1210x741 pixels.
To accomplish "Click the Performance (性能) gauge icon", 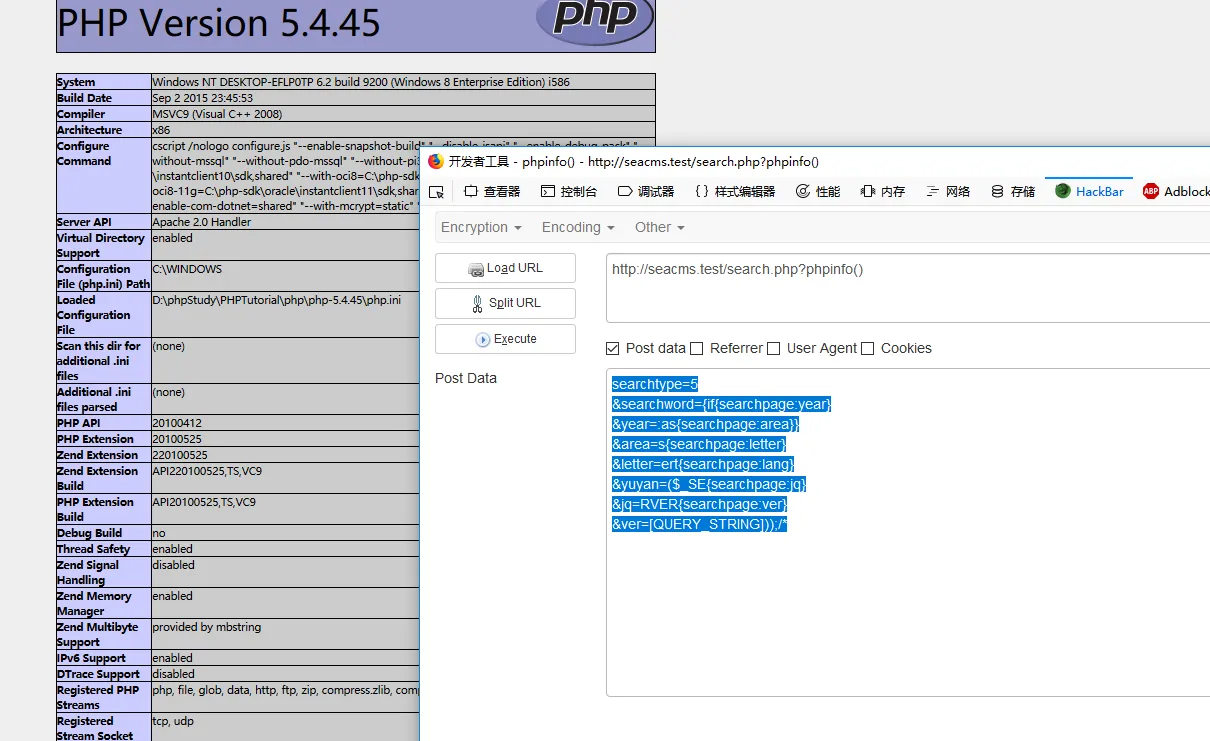I will tap(803, 192).
